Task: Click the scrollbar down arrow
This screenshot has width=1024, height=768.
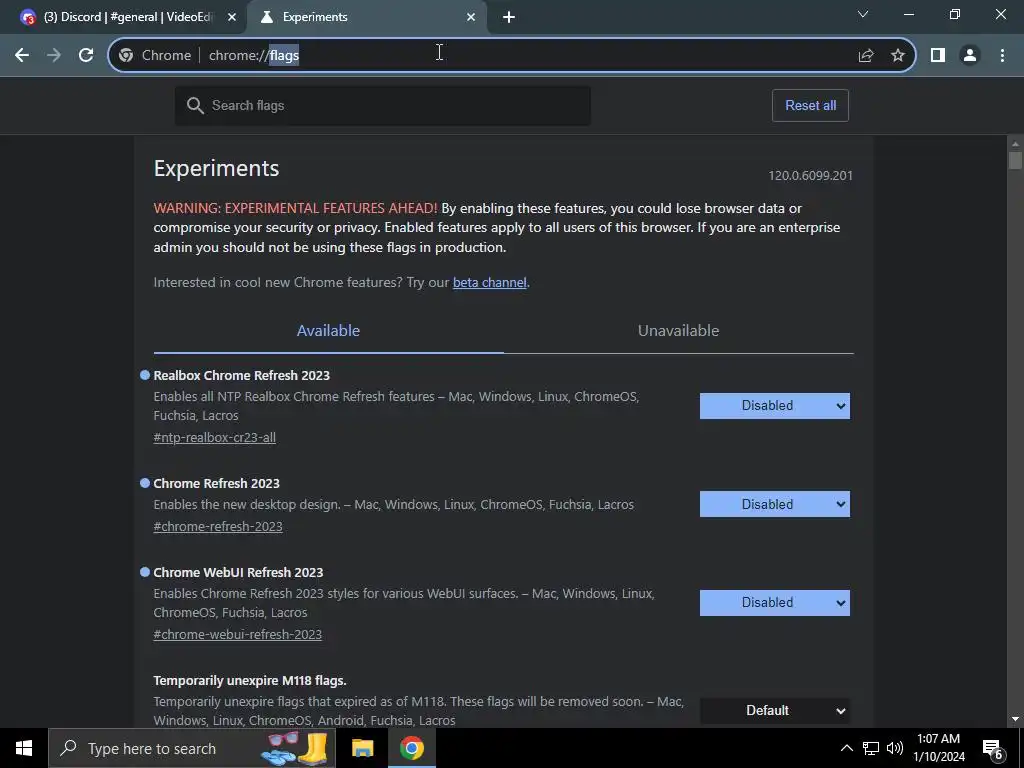Action: pos(1015,720)
